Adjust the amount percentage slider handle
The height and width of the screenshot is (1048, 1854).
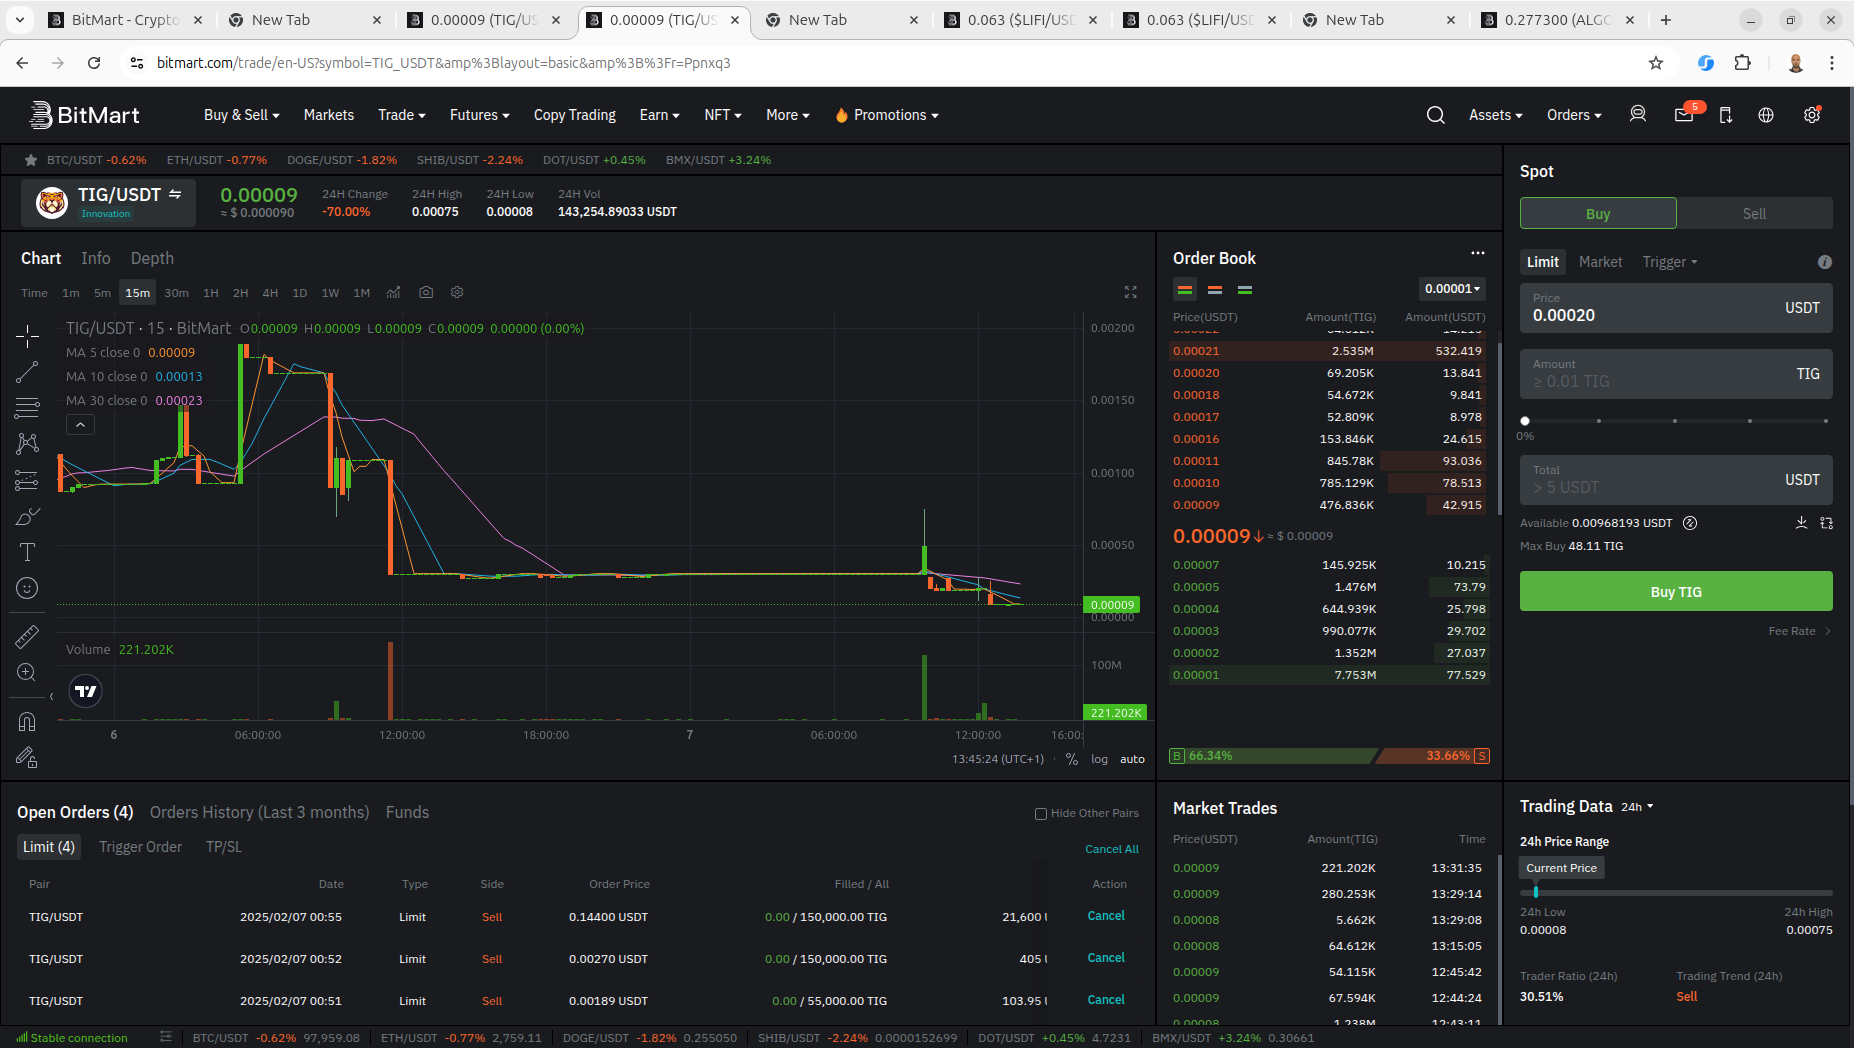1525,421
